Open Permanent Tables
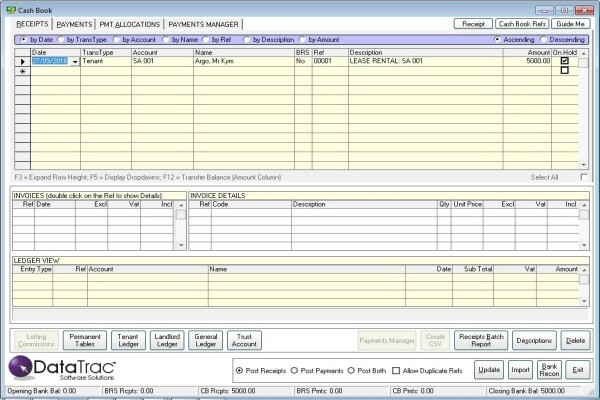600x400 pixels. [85, 340]
